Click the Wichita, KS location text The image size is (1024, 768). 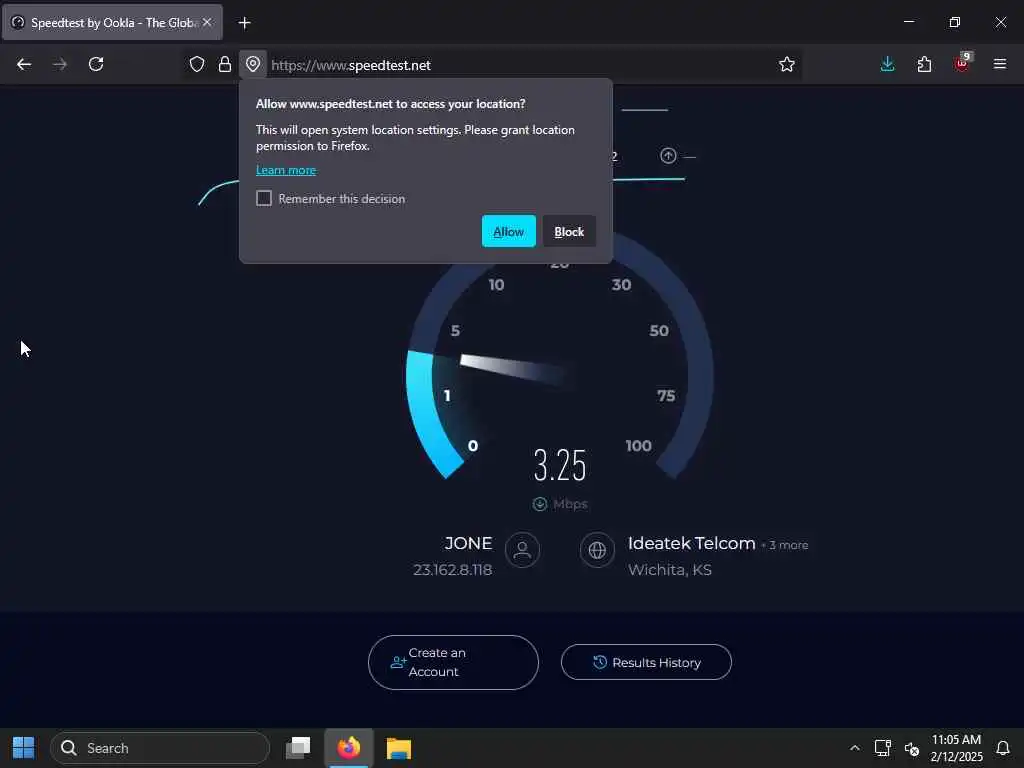point(669,569)
